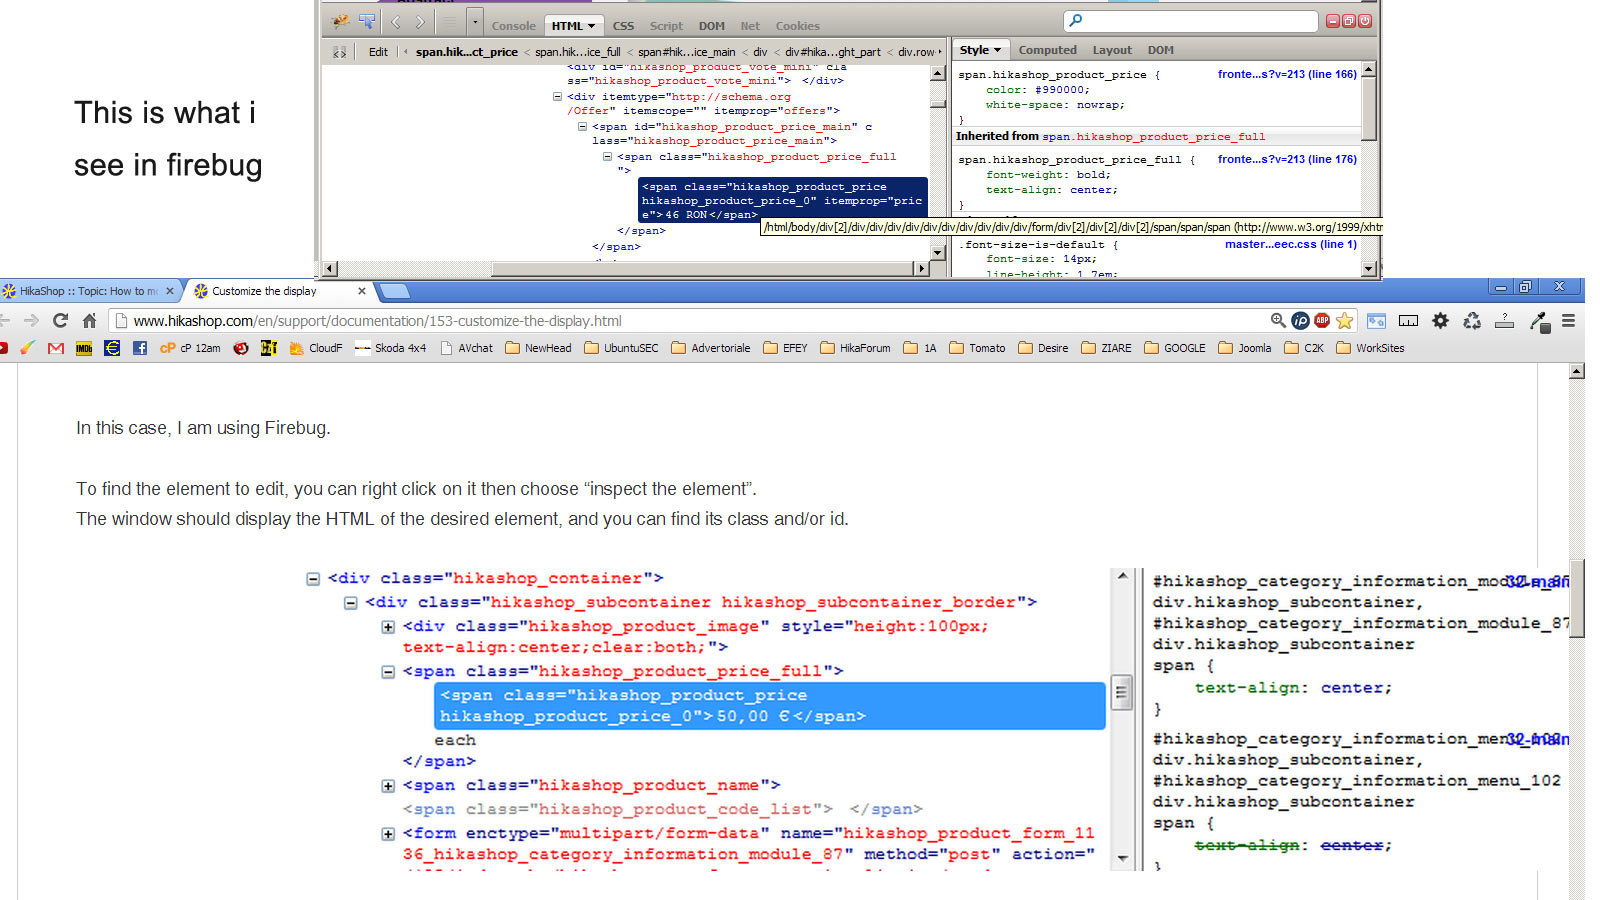Open the HikaForum bookmarks folder
Screen dimensions: 1600x900
[855, 348]
